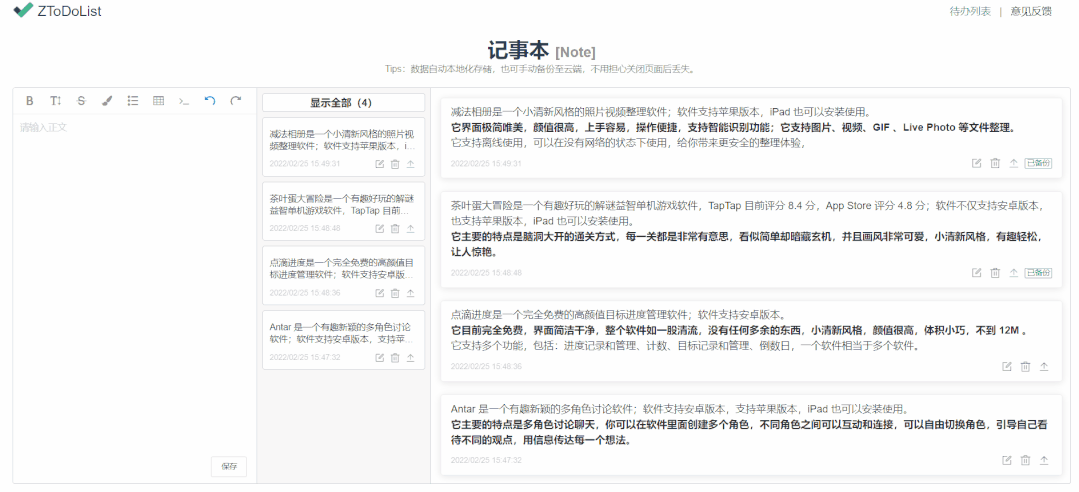
Task: Click timestamp 2022/02/25 15:47:32 in full card
Action: [x=486, y=460]
